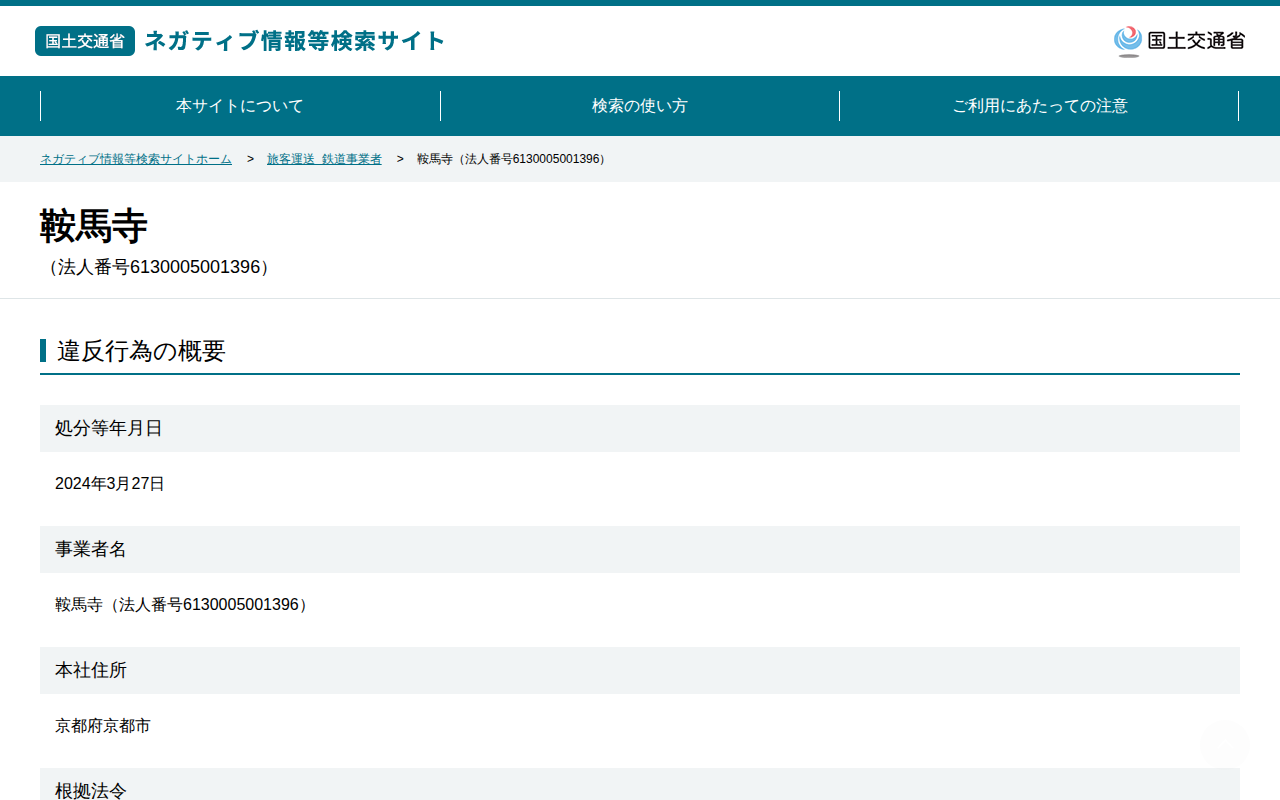
Task: Open the ご利用にあたっての注意 menu item
Action: [1040, 106]
